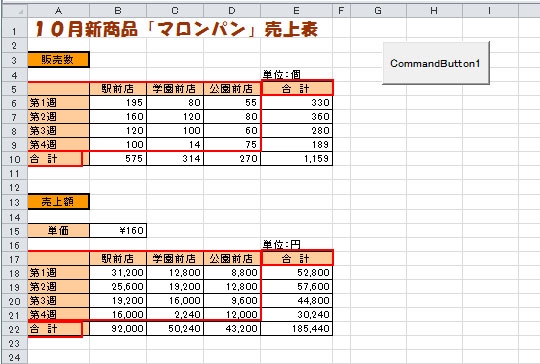This screenshot has width=540, height=364.
Task: Click the 単価 label cell
Action: (58, 230)
